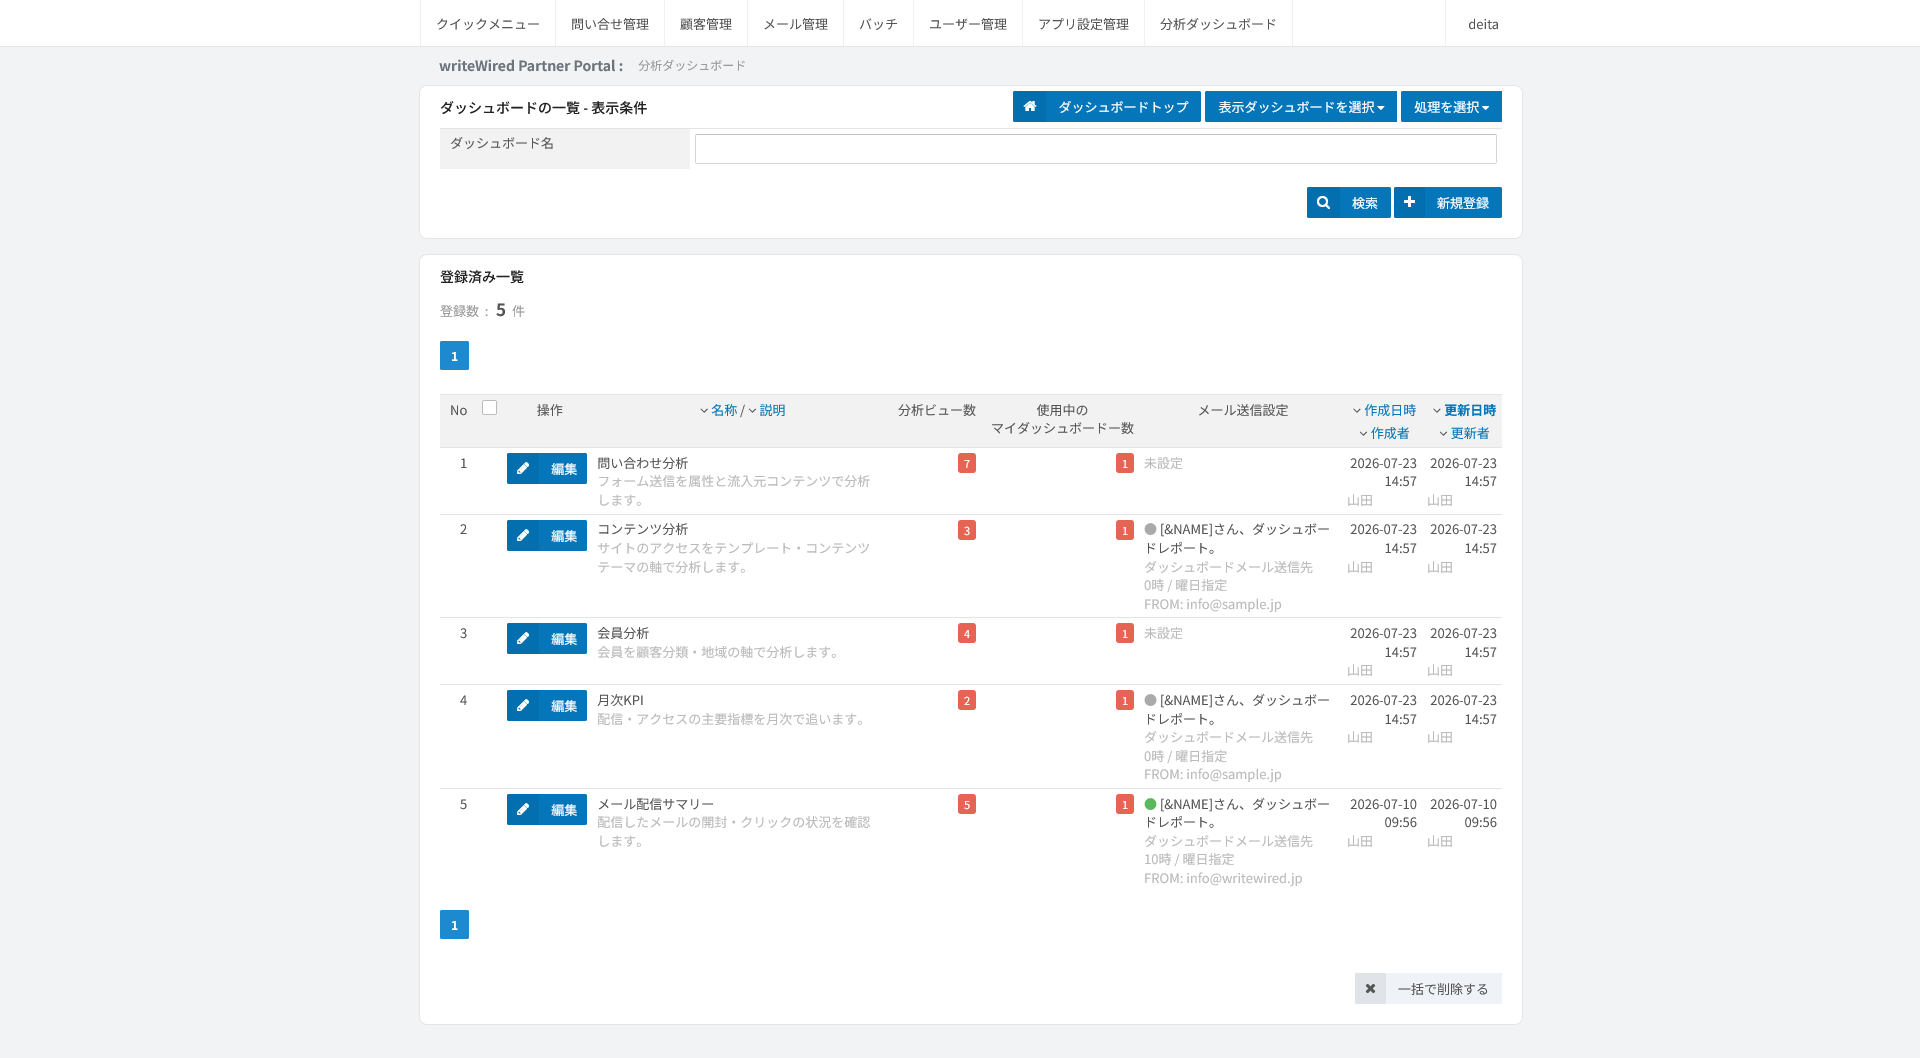Click FROM: info@writewired.jp text
This screenshot has width=1920, height=1058.
coord(1223,878)
